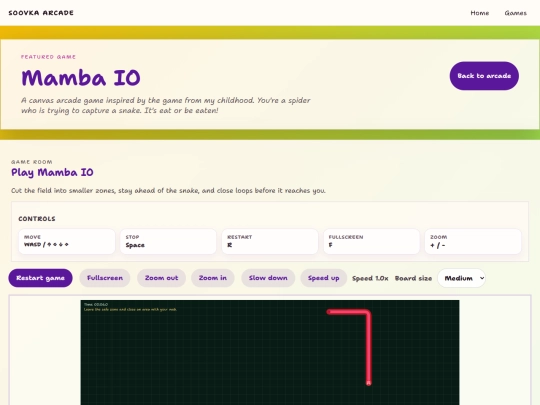Click the Fullscreen F control card
The height and width of the screenshot is (405, 540).
click(371, 241)
